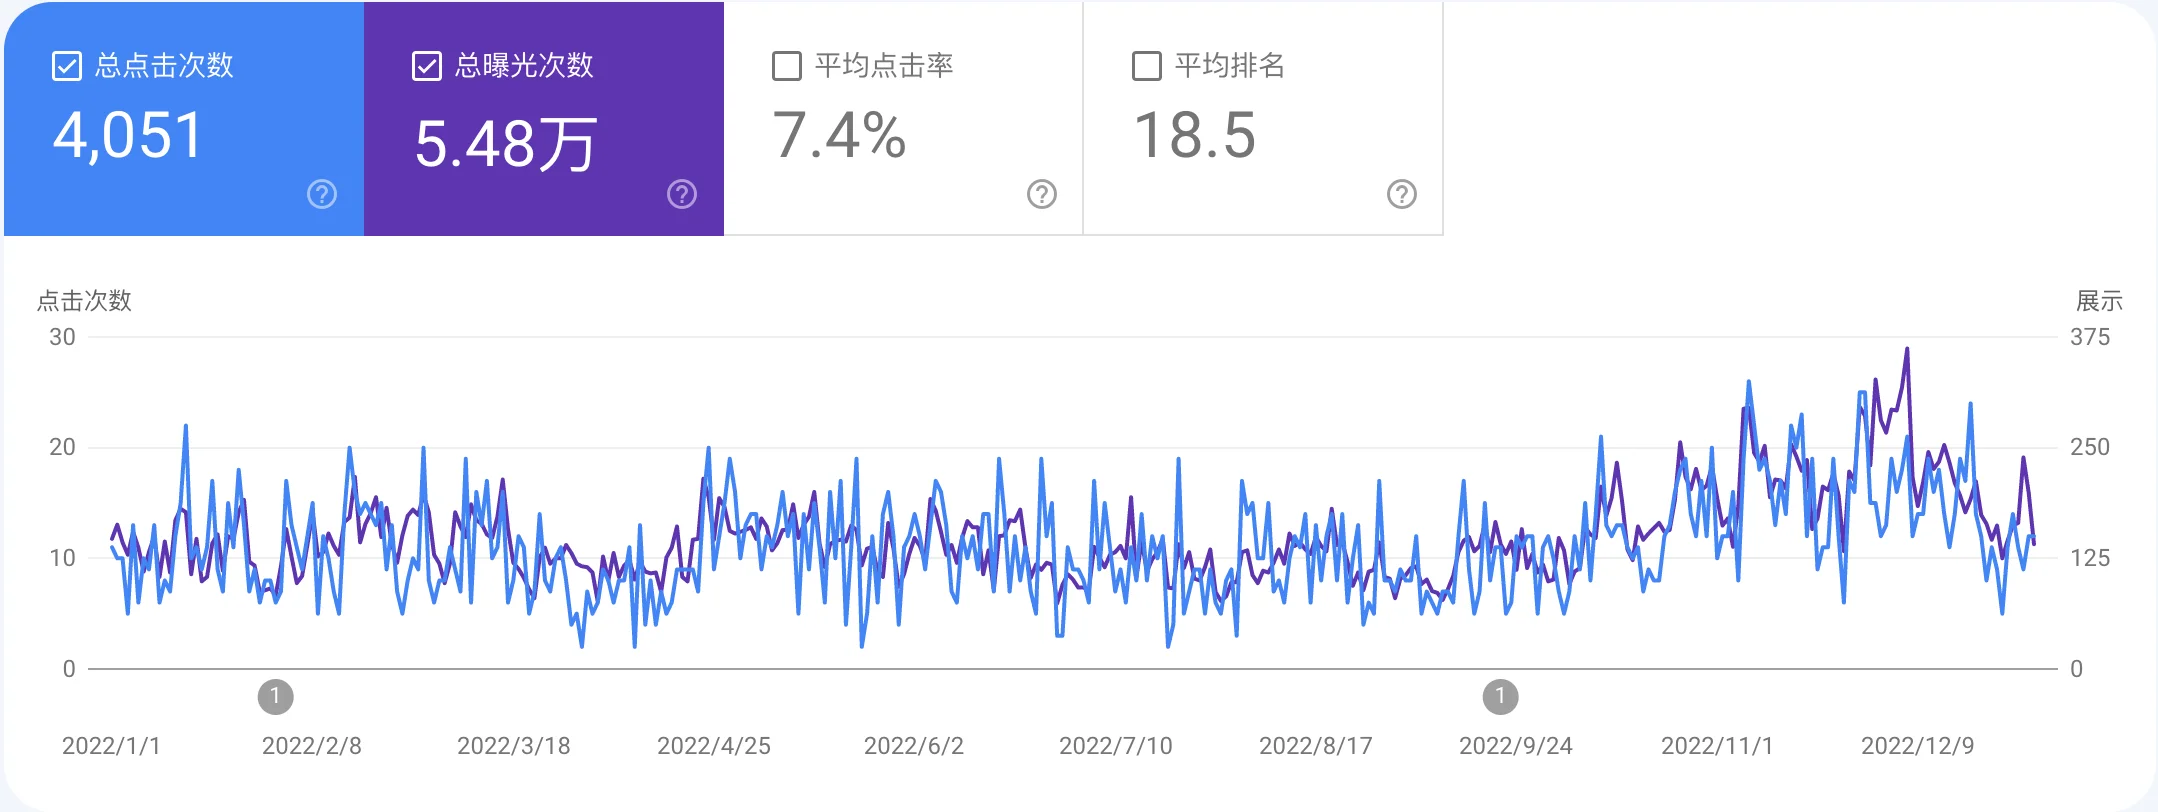Viewport: 2158px width, 812px height.
Task: Open help icon in 总点击次数 card
Action: (322, 194)
